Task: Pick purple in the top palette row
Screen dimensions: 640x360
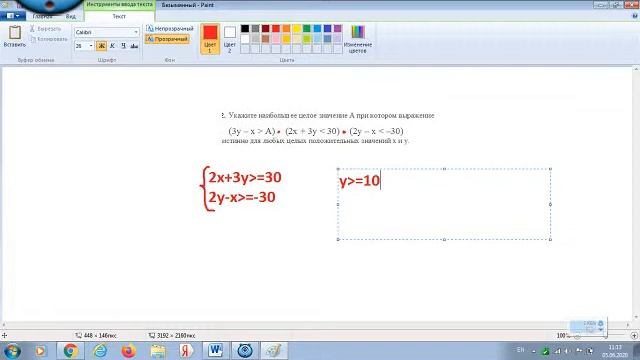Action: pyautogui.click(x=338, y=28)
